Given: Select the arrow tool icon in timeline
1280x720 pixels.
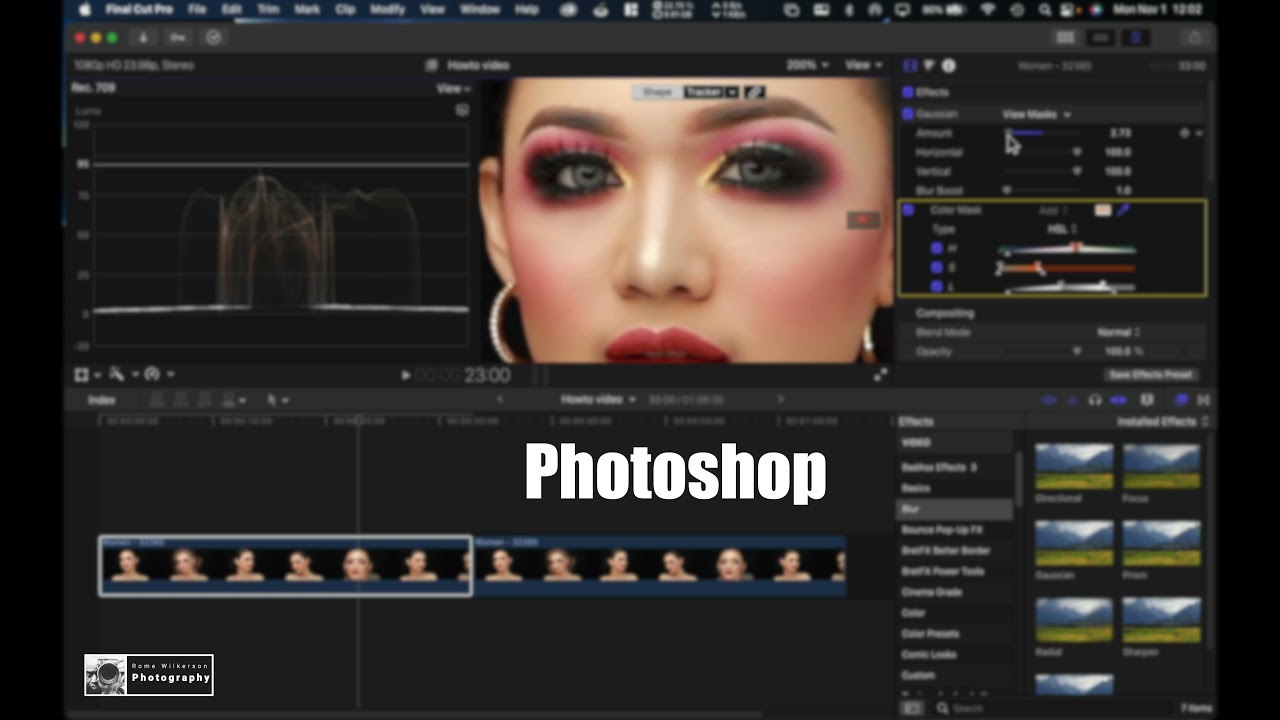Looking at the screenshot, I should [271, 400].
